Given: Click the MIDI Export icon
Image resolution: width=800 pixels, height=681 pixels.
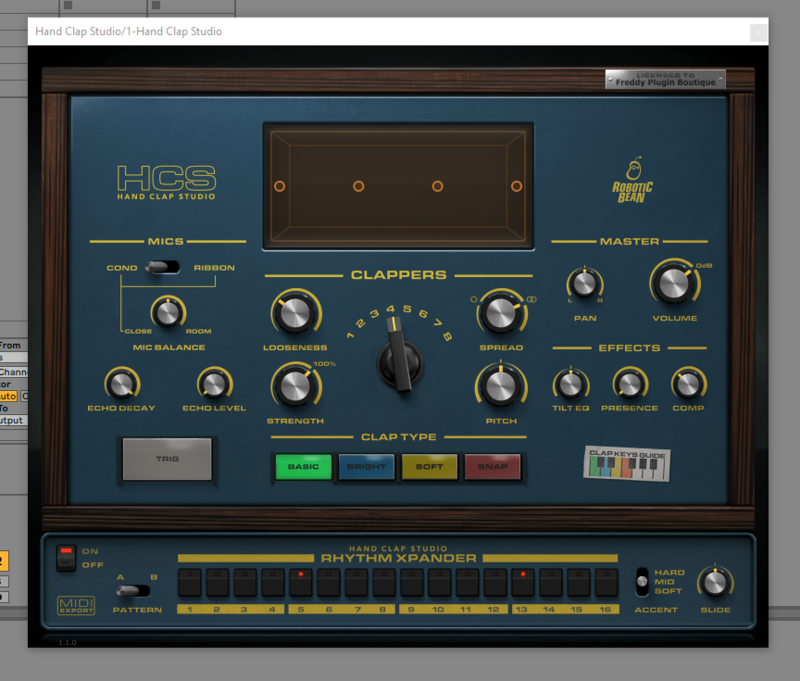Looking at the screenshot, I should tap(76, 605).
